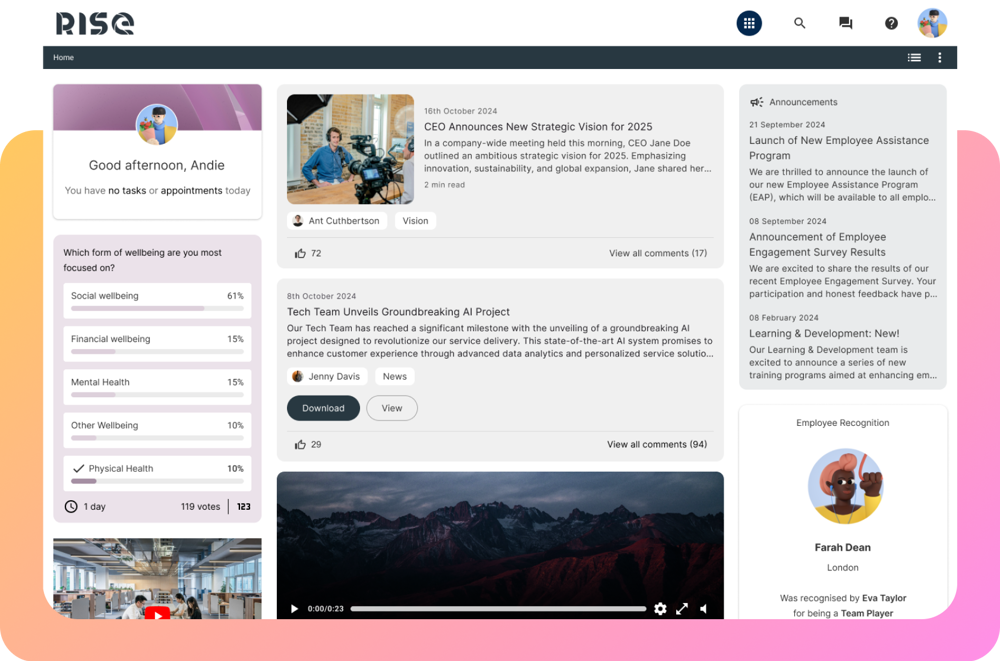Open help via the question mark icon
This screenshot has width=1000, height=661.
[891, 24]
